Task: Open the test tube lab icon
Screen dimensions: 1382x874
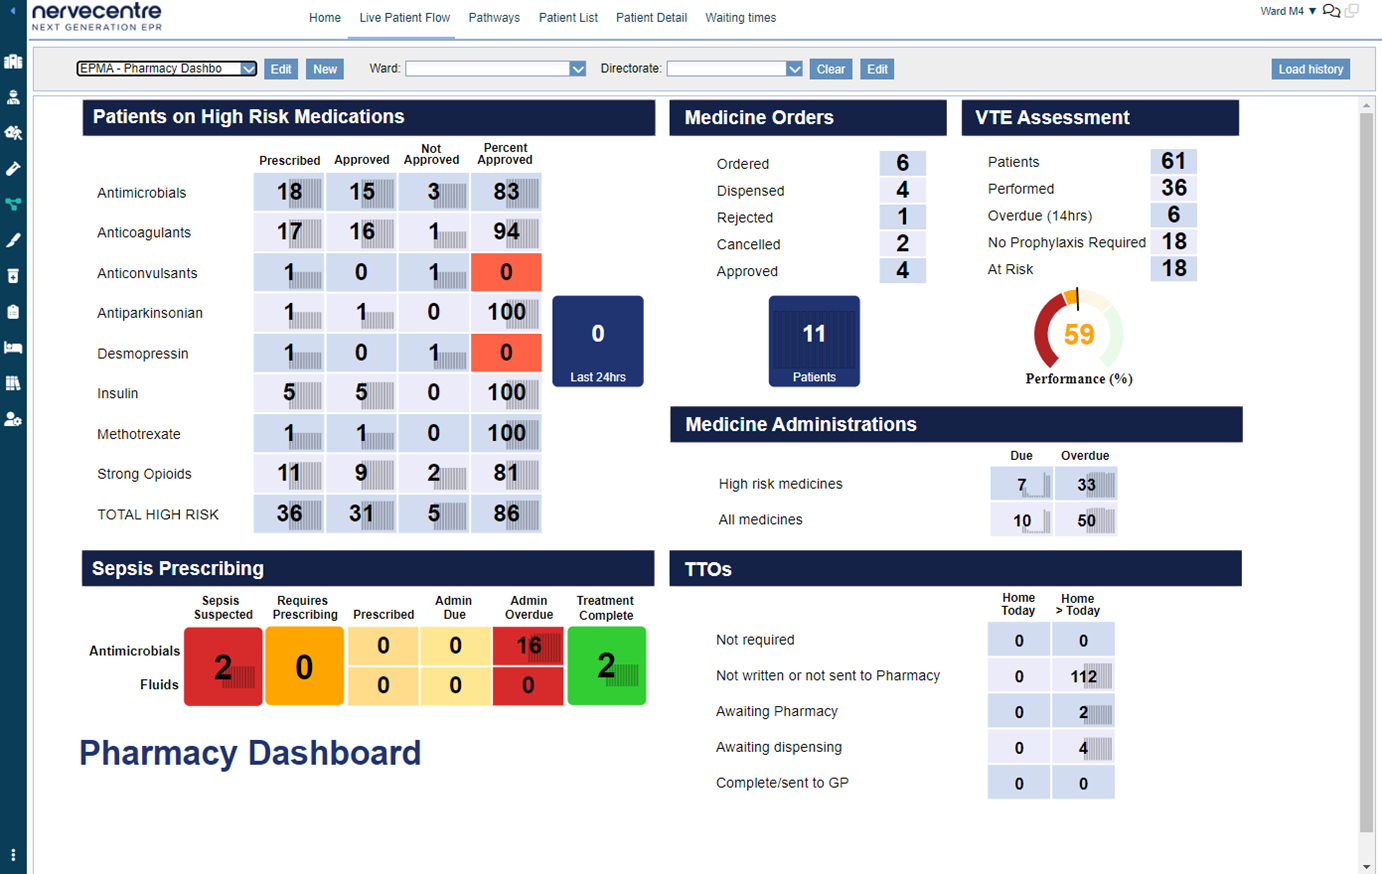Action: [x=13, y=169]
